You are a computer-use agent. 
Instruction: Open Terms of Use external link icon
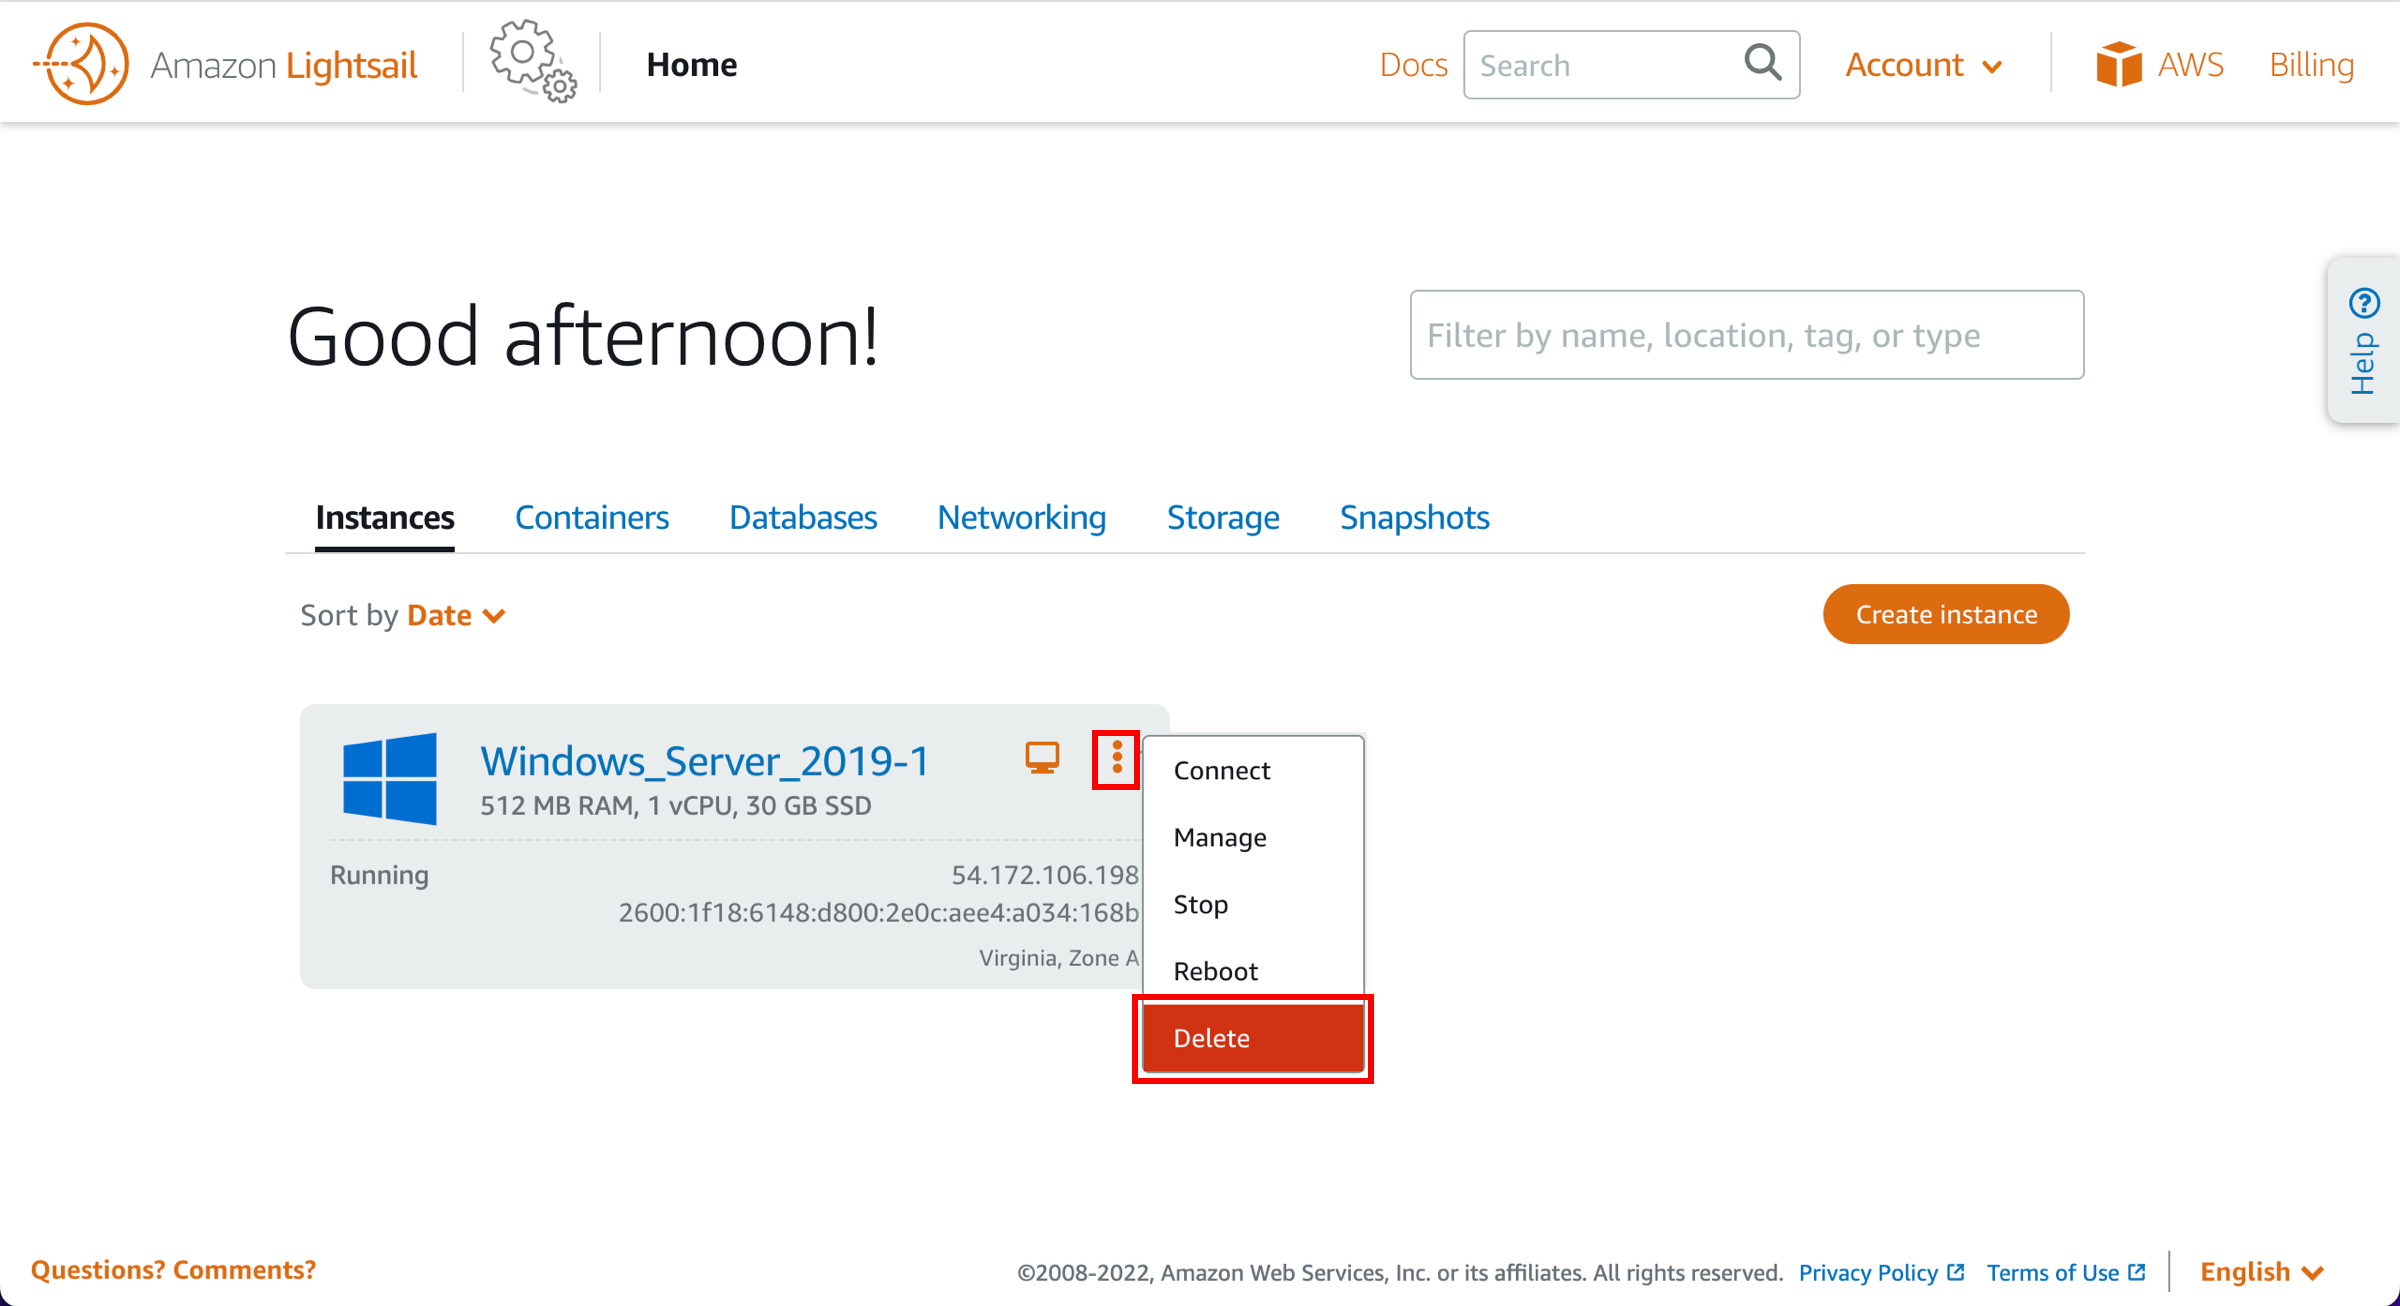pyautogui.click(x=2137, y=1272)
